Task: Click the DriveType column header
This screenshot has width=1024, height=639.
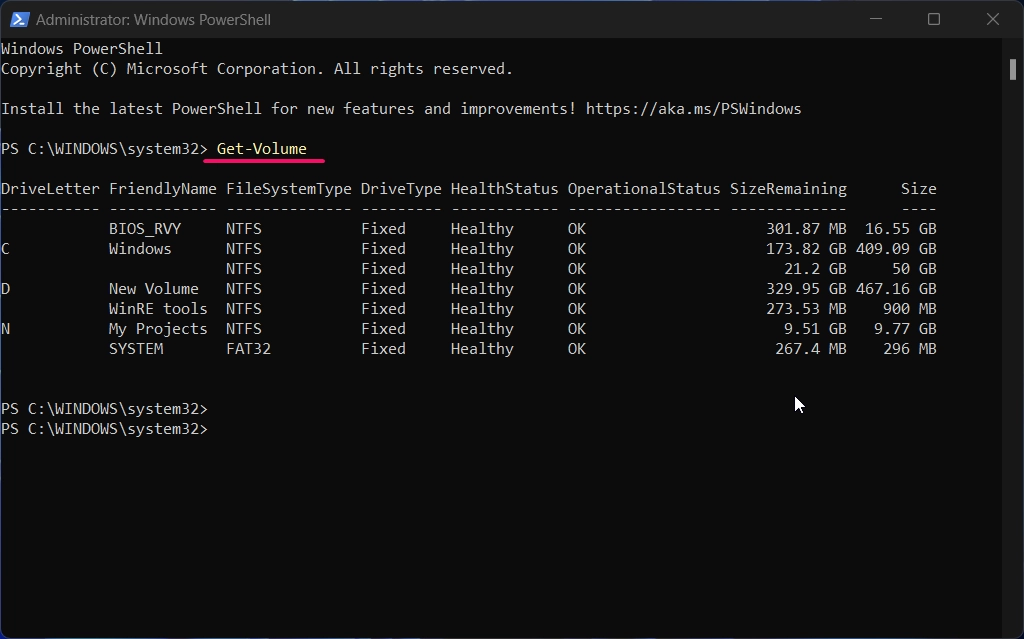Action: [401, 189]
